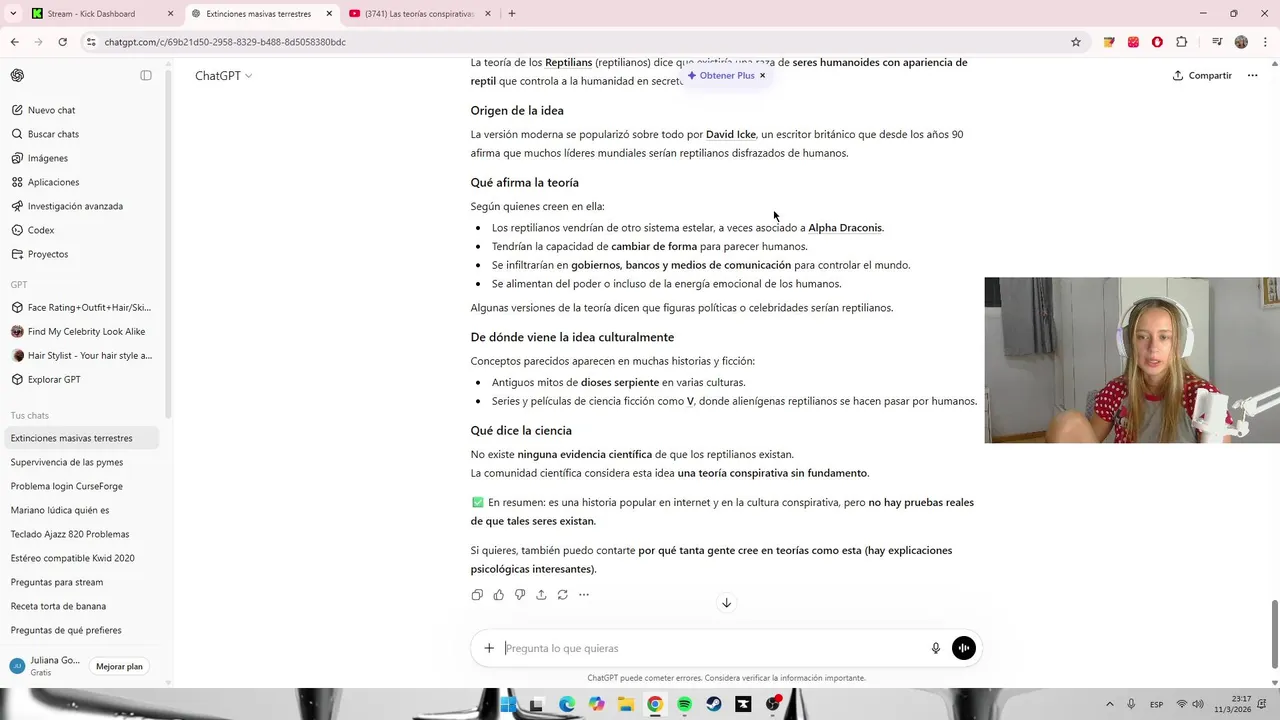This screenshot has width=1280, height=720.
Task: Open the Chrome extensions puzzle menu
Action: 1182,42
